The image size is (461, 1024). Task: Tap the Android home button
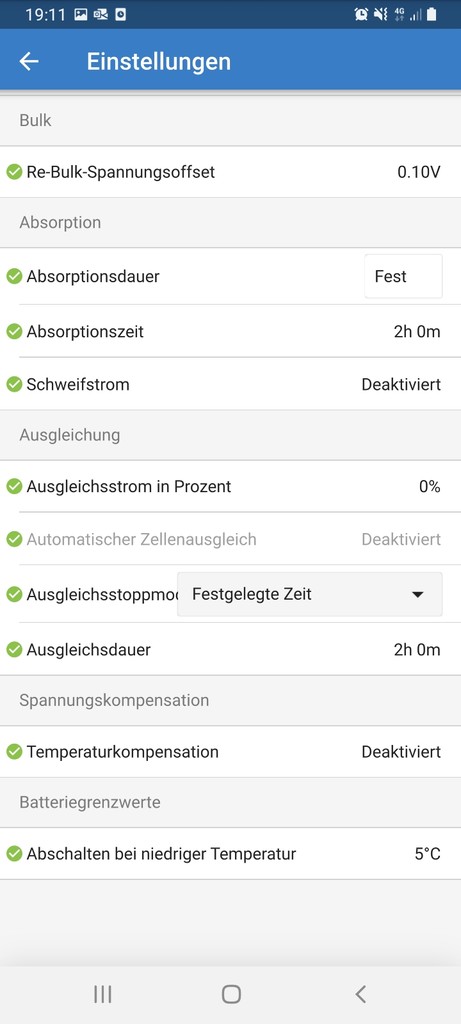[231, 995]
